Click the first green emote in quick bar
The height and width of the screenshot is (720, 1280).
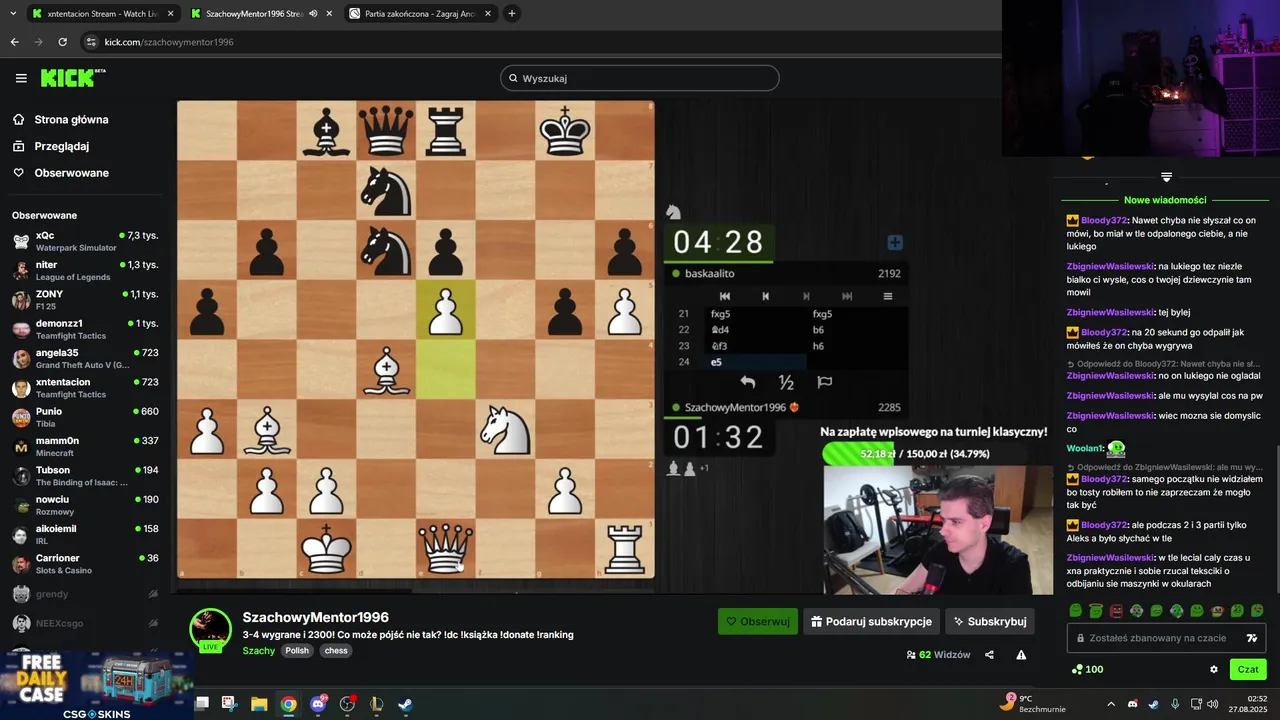[x=1076, y=610]
